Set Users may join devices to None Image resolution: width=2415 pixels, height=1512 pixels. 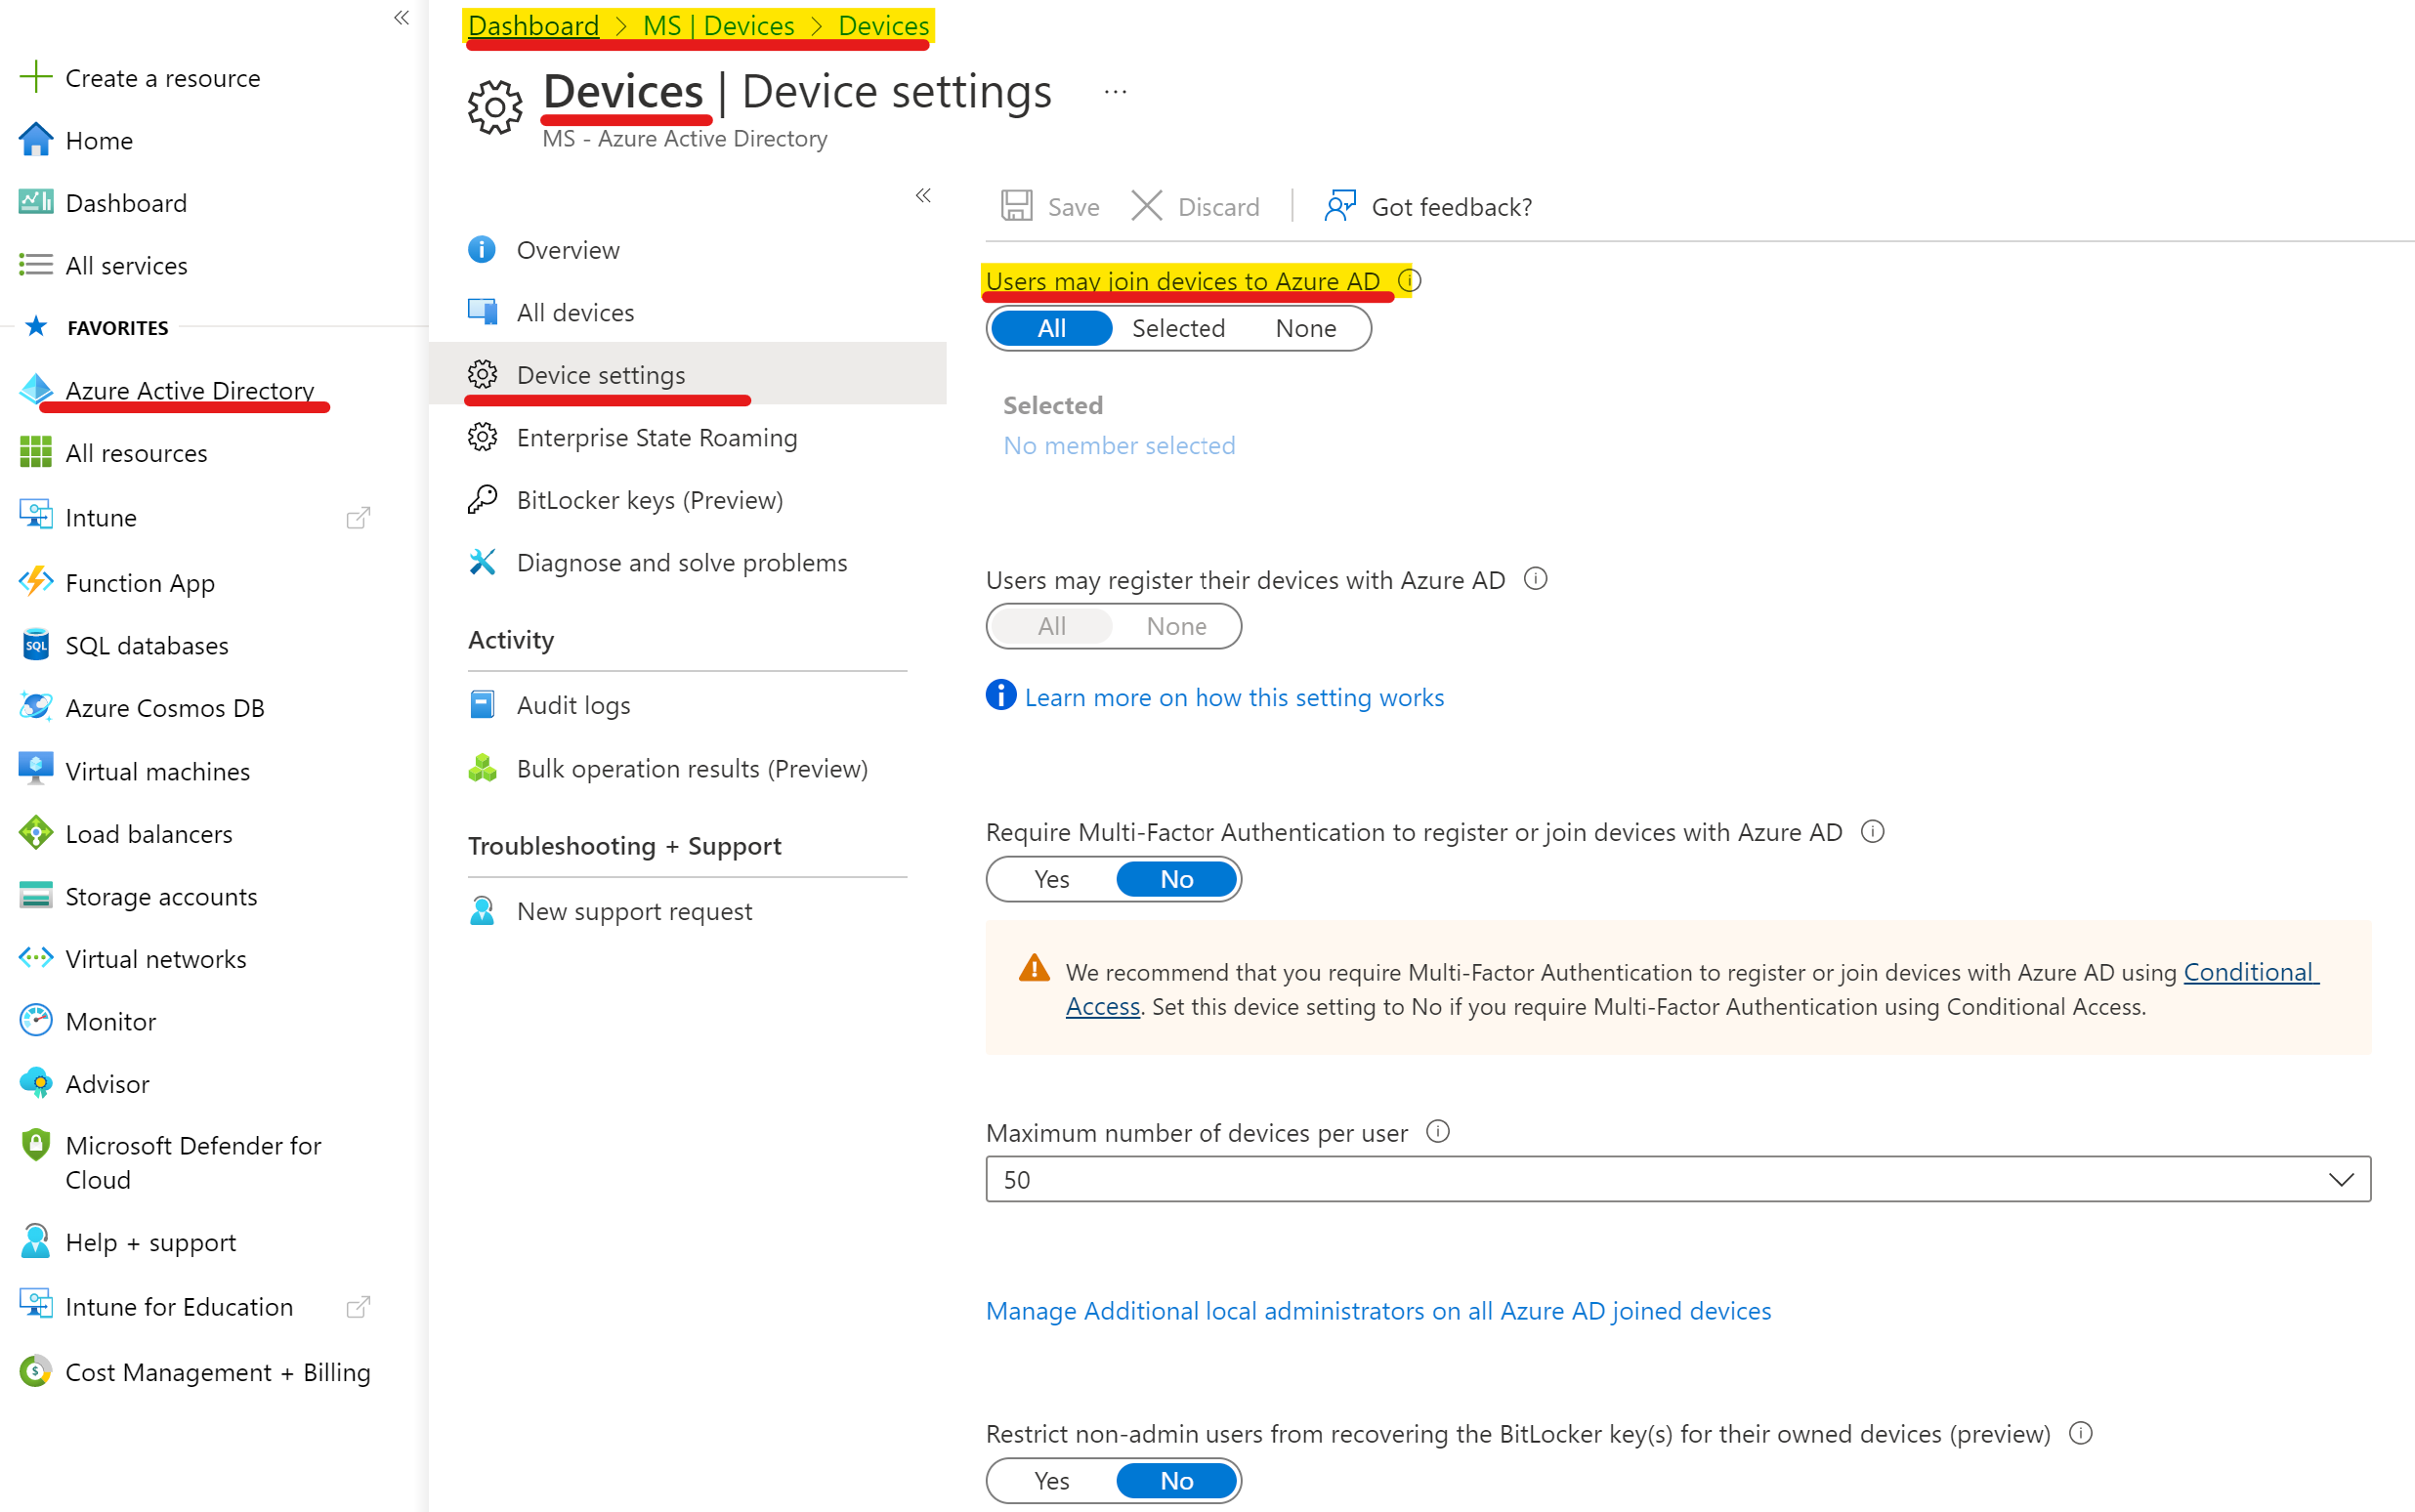(1305, 328)
